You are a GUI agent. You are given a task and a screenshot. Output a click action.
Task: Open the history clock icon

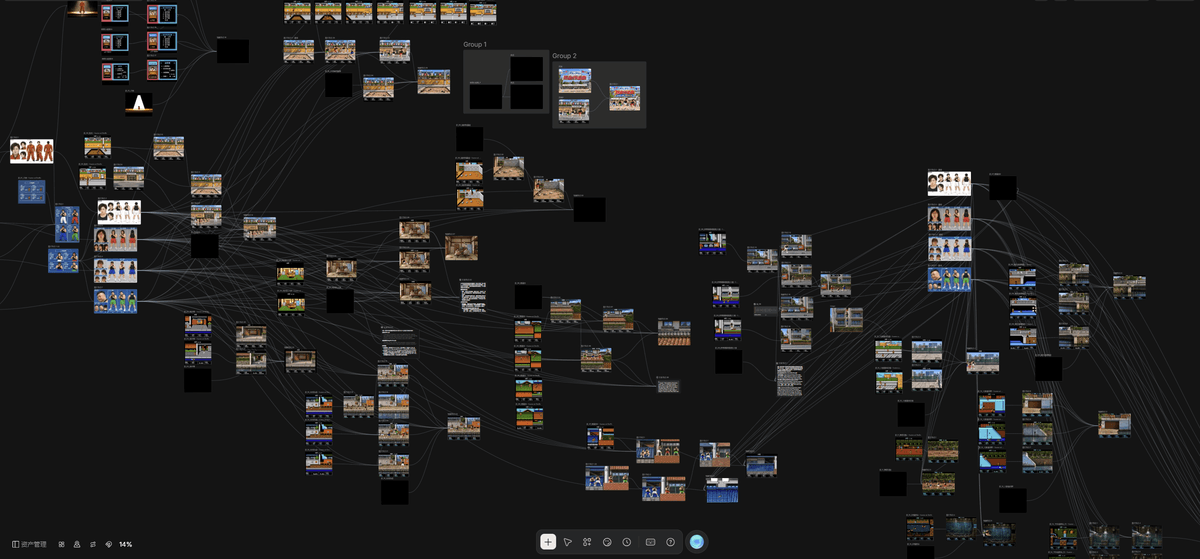pos(627,542)
